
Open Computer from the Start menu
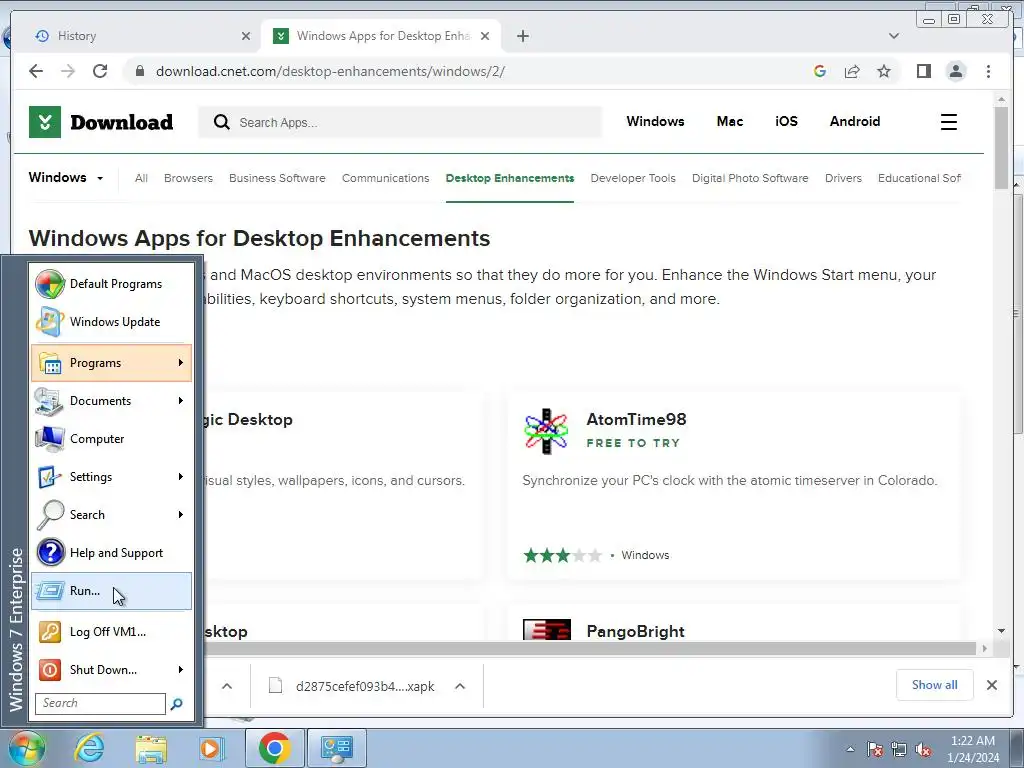pyautogui.click(x=112, y=439)
